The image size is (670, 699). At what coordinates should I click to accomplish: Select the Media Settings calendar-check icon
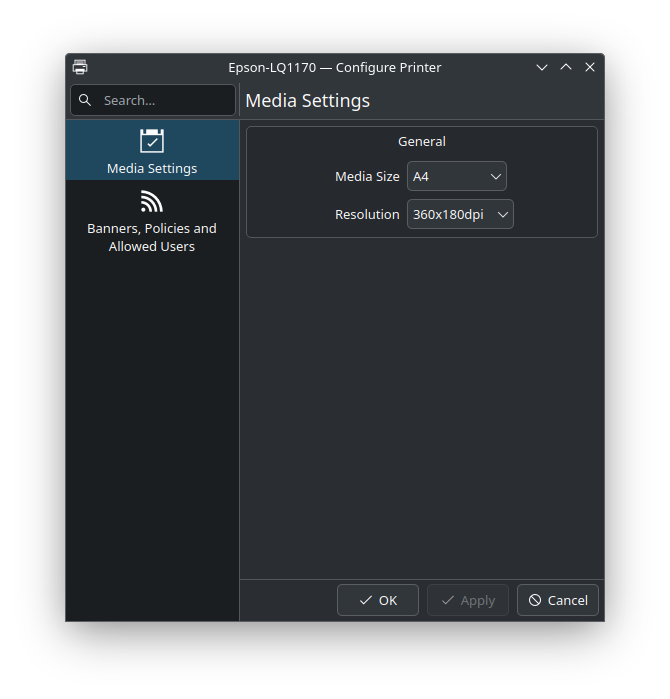(152, 141)
